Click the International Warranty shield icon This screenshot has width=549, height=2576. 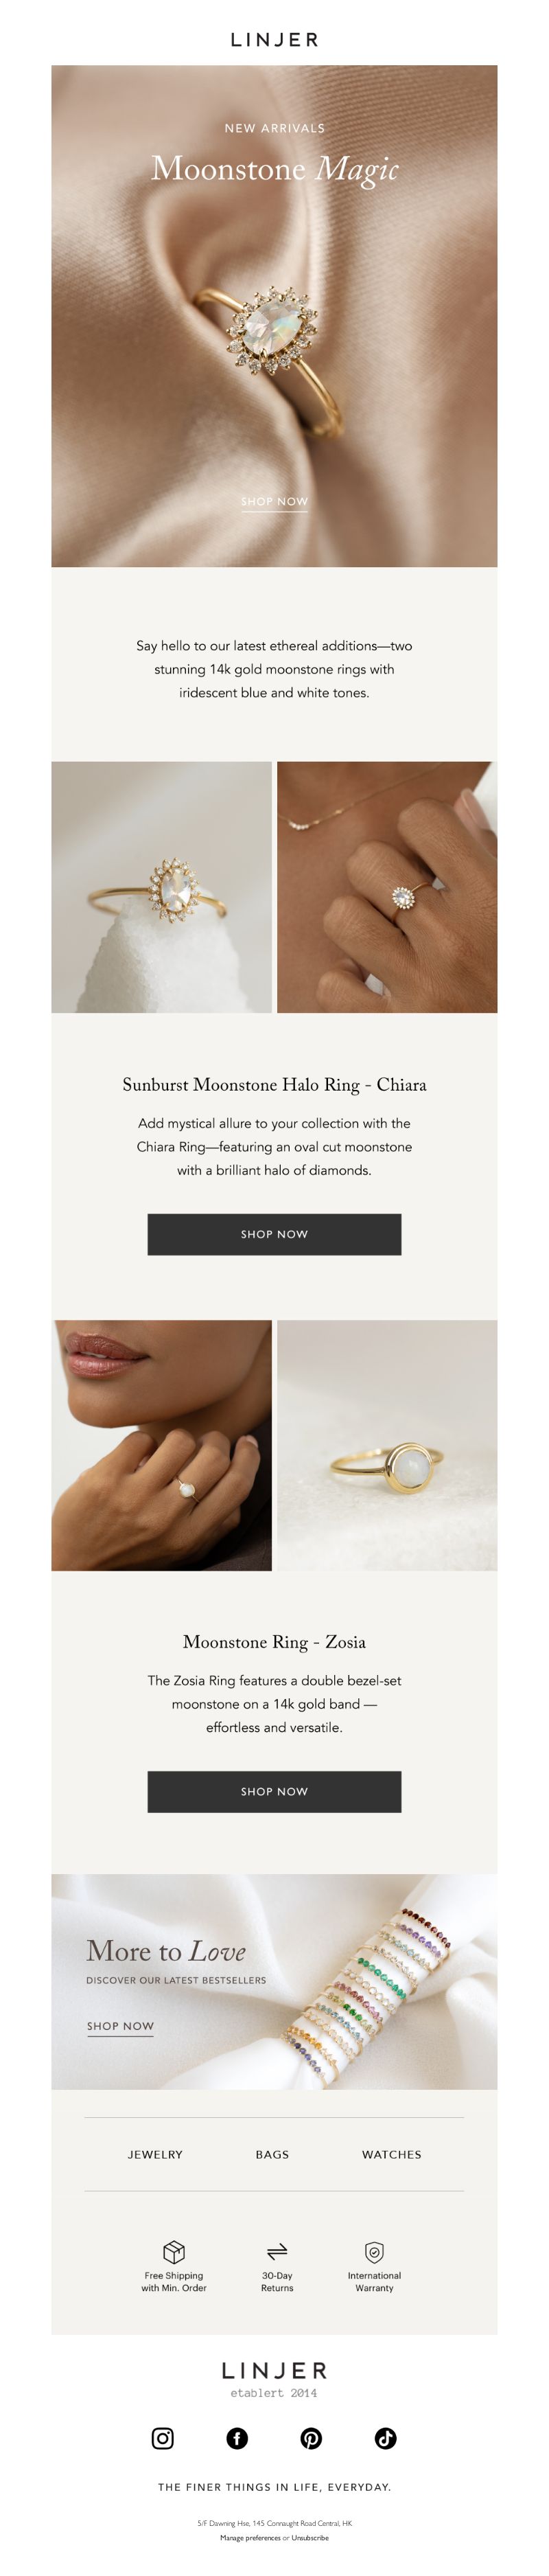[374, 2251]
